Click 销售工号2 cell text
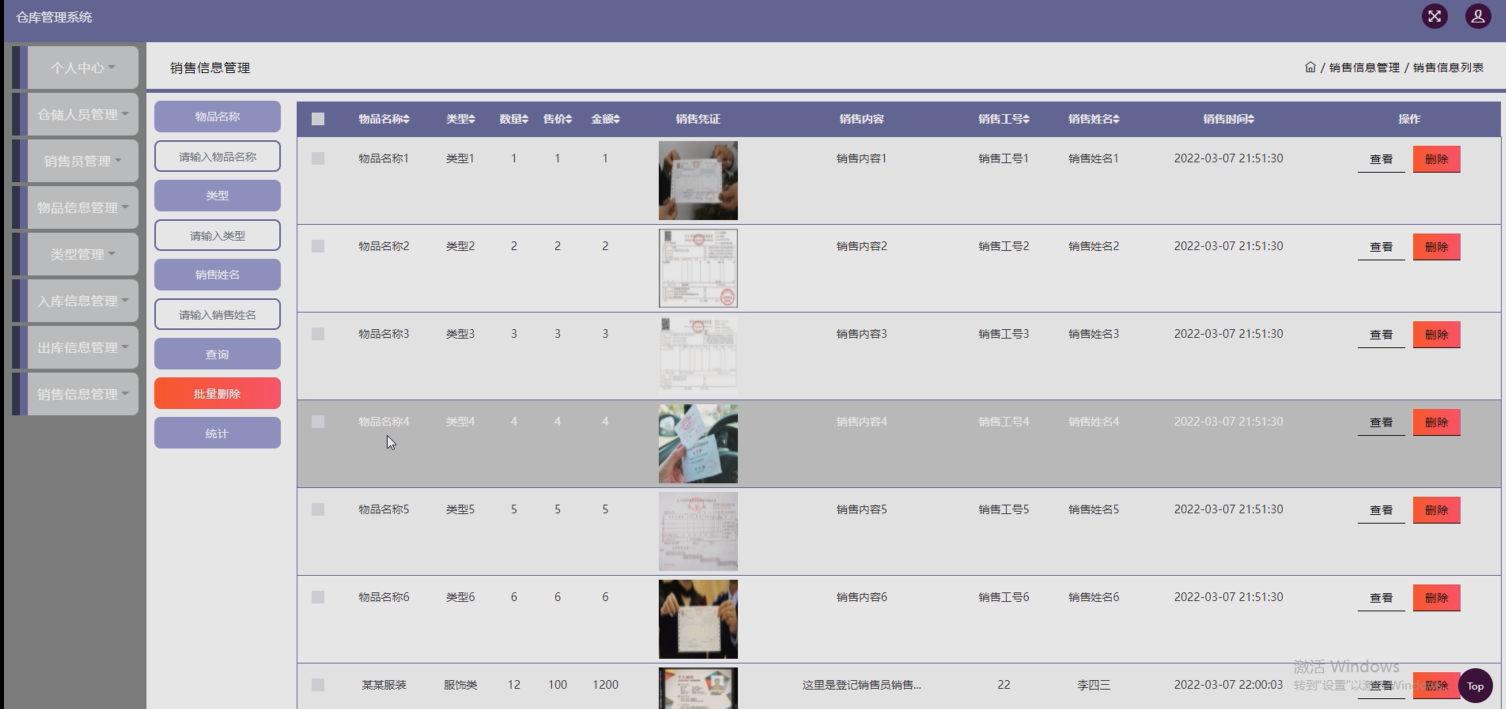This screenshot has width=1506, height=709. [1003, 246]
